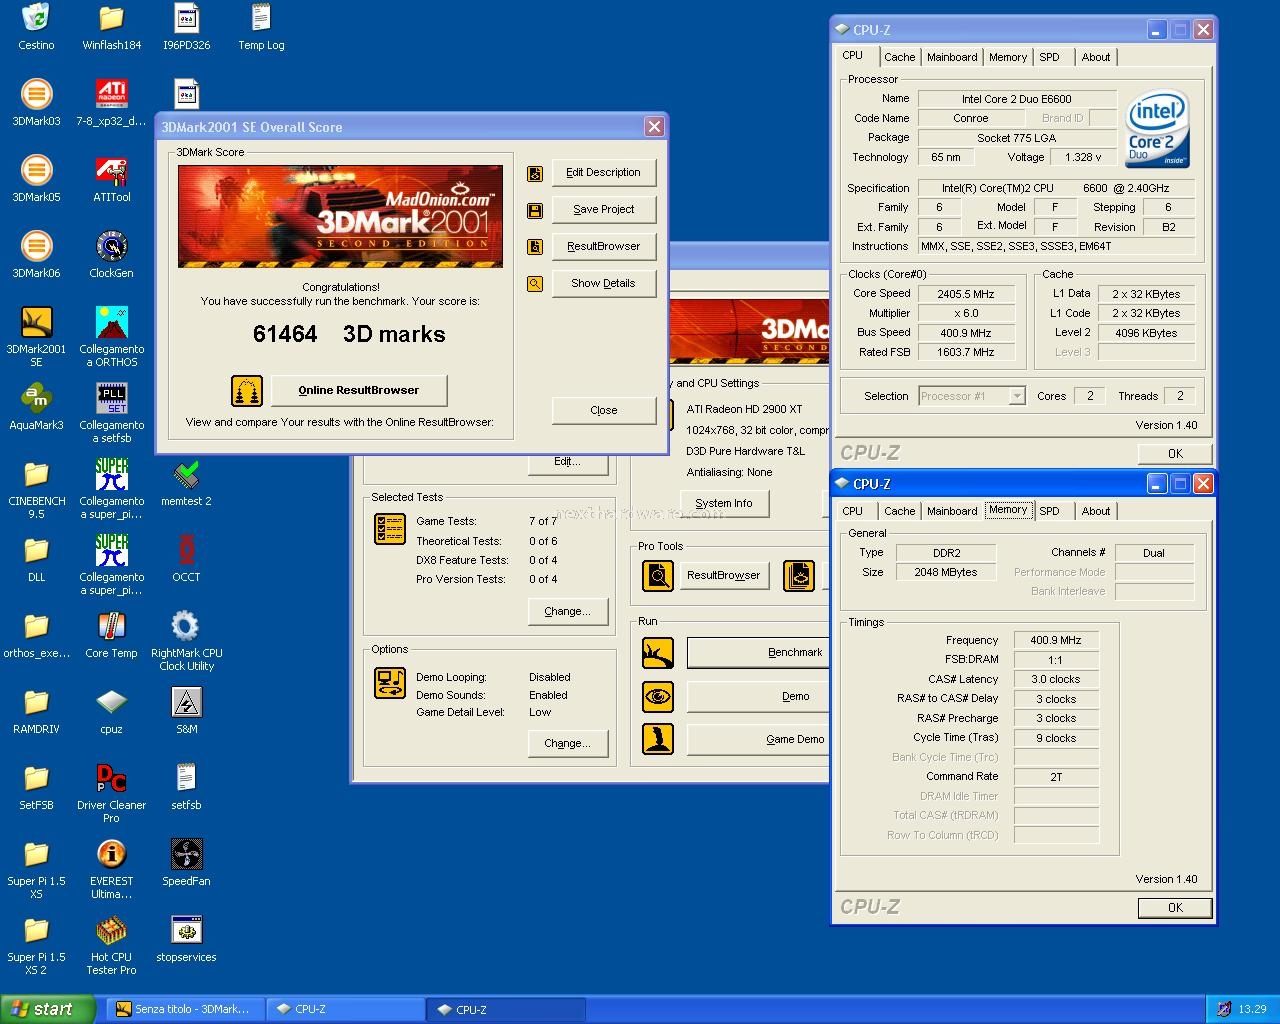Launch the 3DMark05 desktop shortcut
The width and height of the screenshot is (1280, 1024).
pos(36,170)
